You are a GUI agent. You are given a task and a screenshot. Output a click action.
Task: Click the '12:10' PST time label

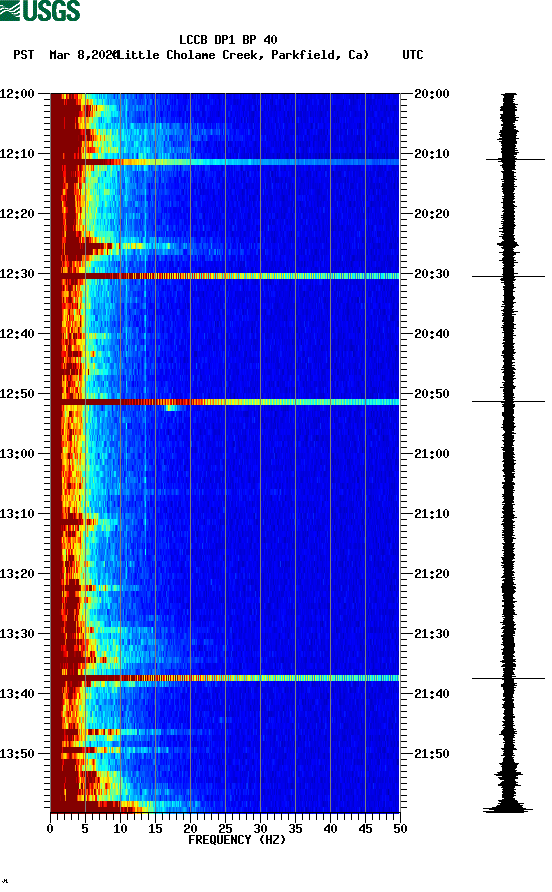pyautogui.click(x=17, y=154)
